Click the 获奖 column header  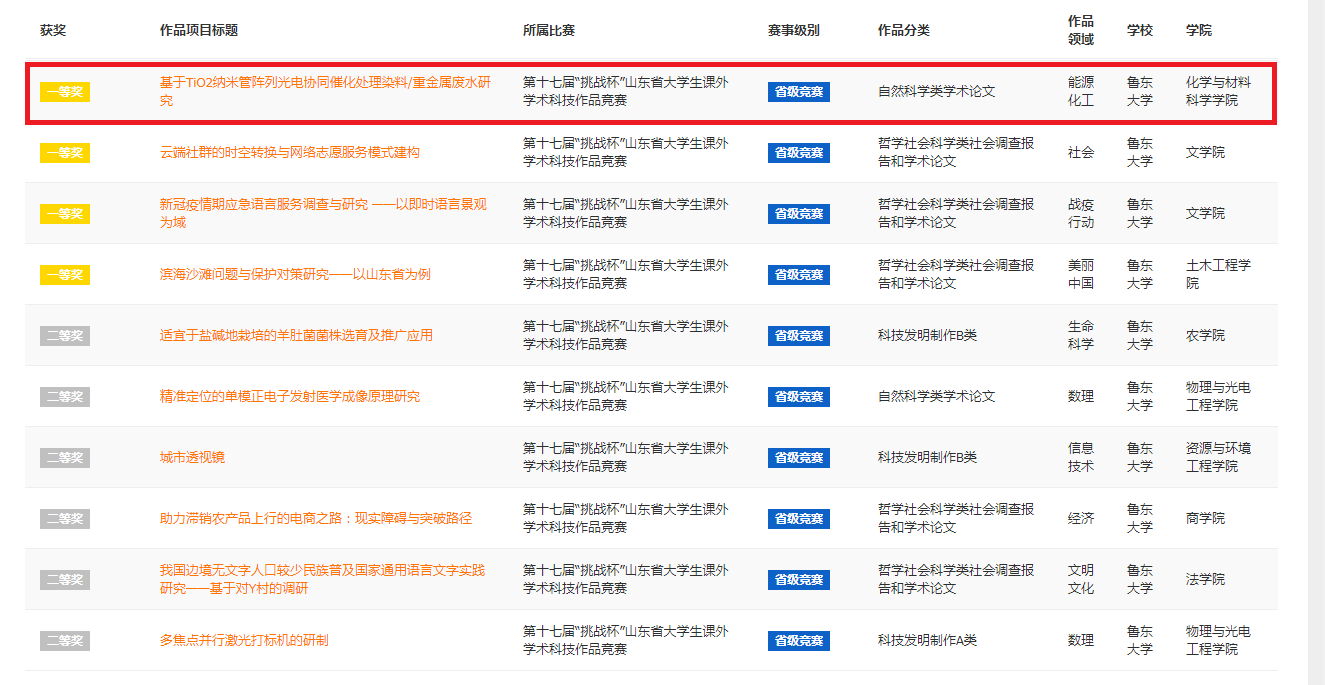[53, 30]
